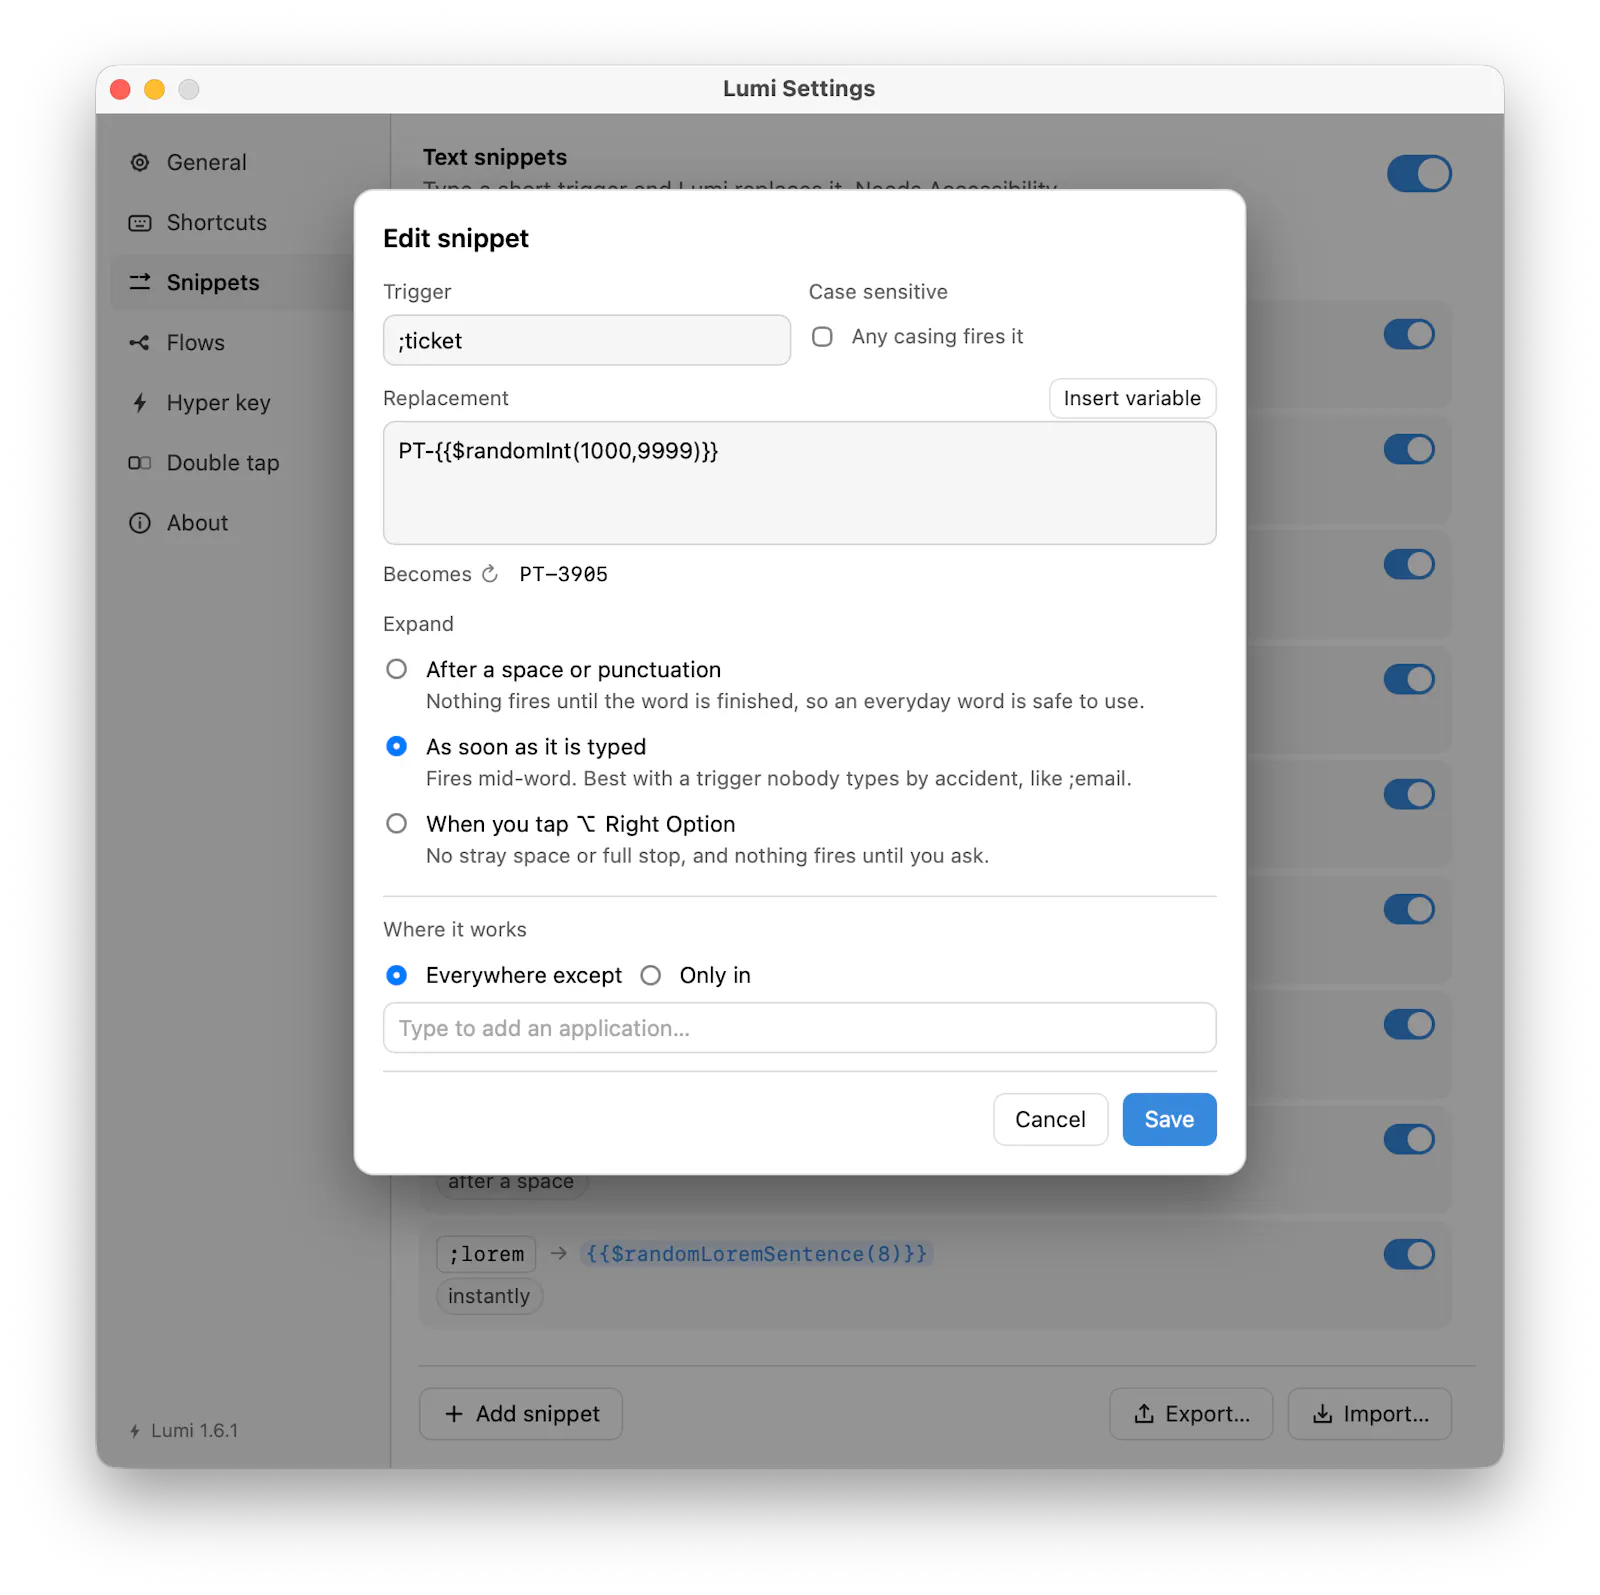This screenshot has height=1595, width=1600.
Task: Toggle the main Text snippets switch
Action: 1419,173
